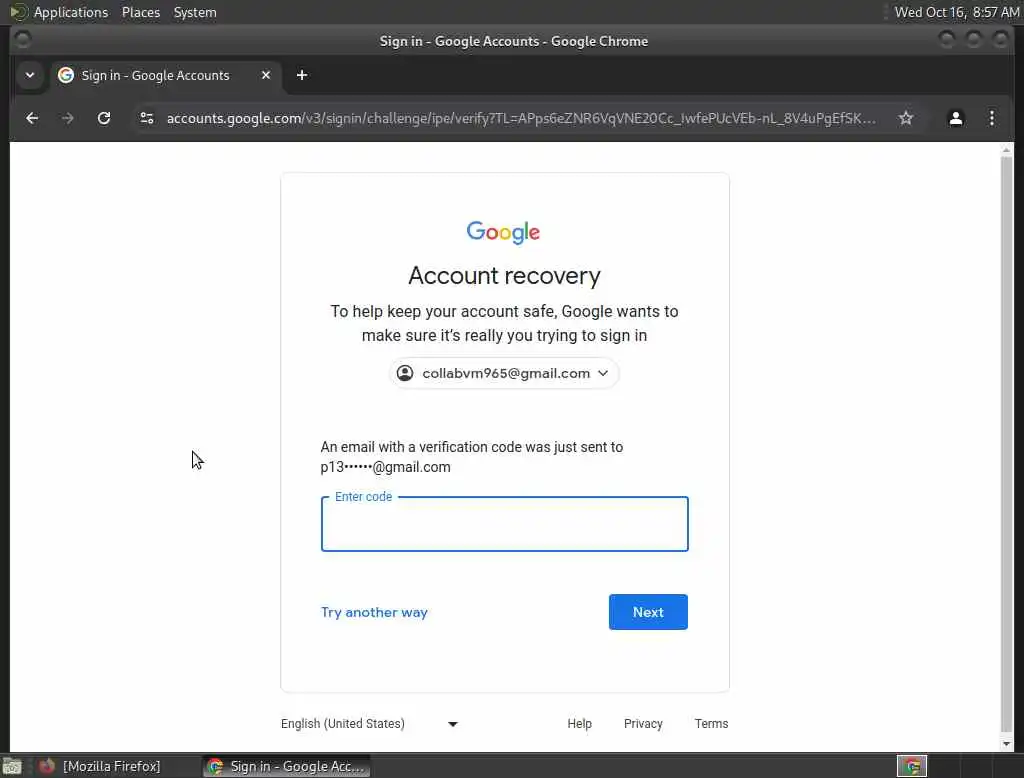The image size is (1024, 778).
Task: Click the scrollbar up arrow
Action: point(1006,150)
